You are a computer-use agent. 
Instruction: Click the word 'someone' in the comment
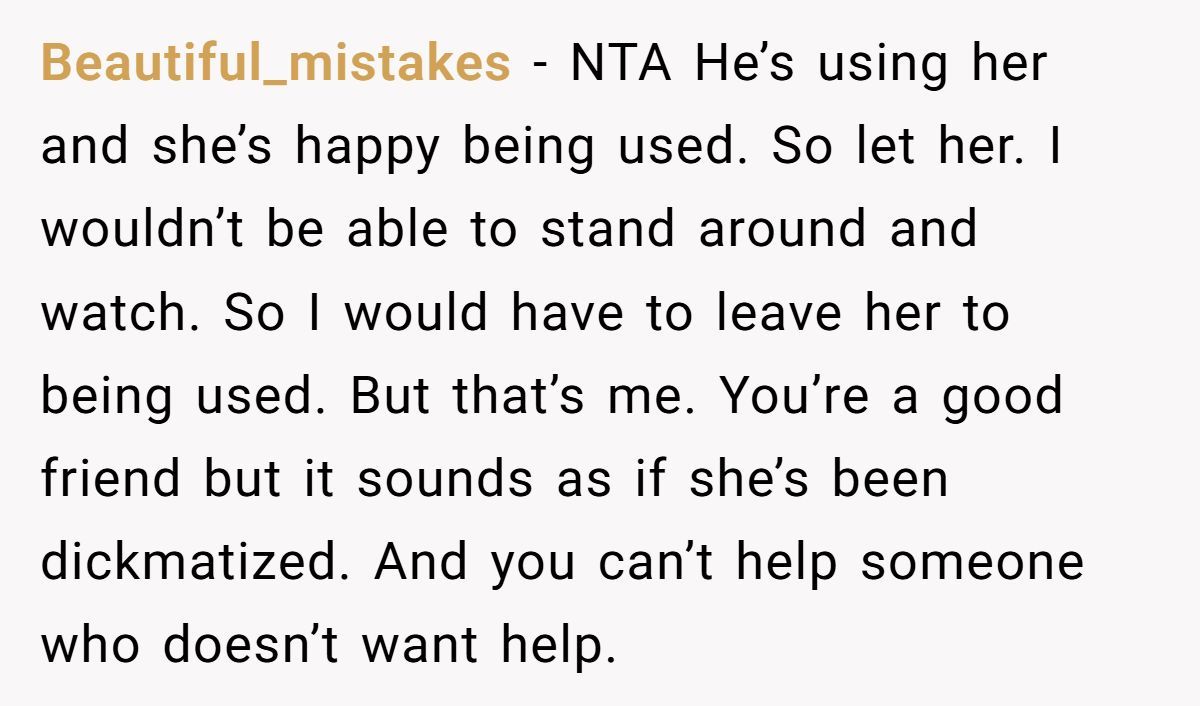coord(972,564)
